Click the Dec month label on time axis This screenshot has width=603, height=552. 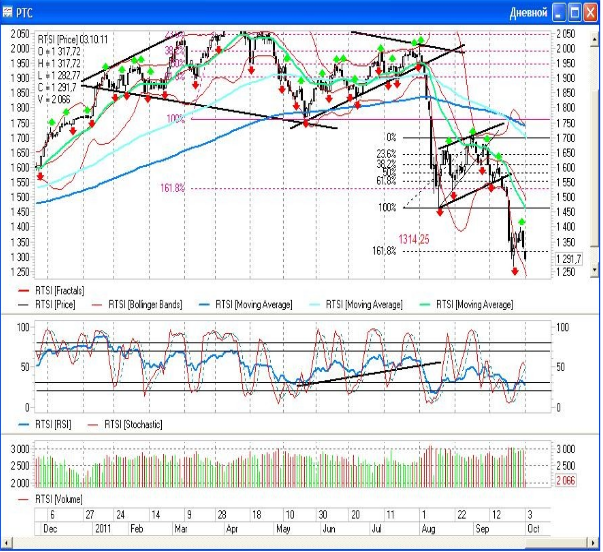[x=50, y=529]
